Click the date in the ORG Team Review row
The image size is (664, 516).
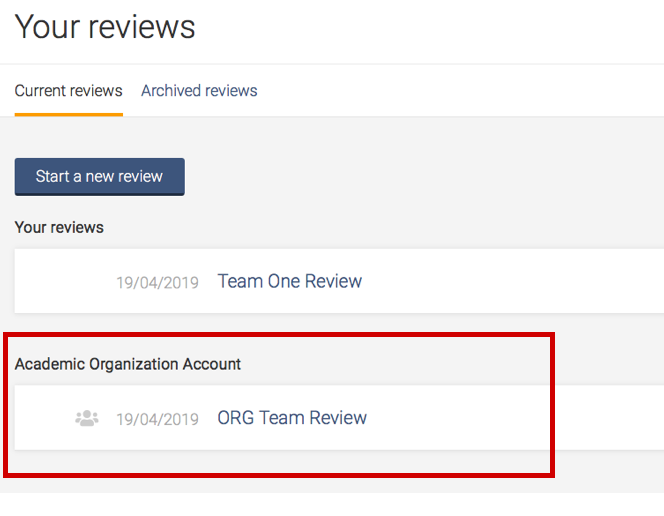point(158,419)
